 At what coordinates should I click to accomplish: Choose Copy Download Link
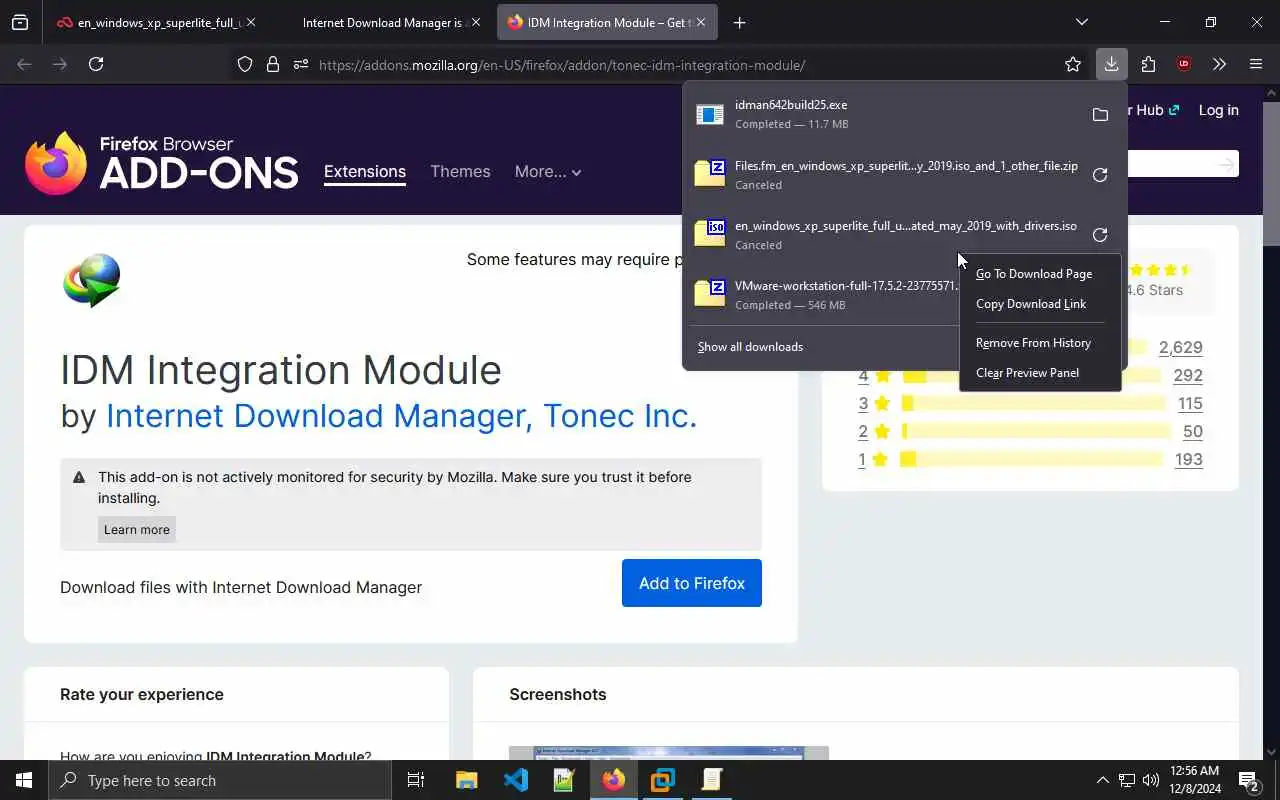[1031, 304]
